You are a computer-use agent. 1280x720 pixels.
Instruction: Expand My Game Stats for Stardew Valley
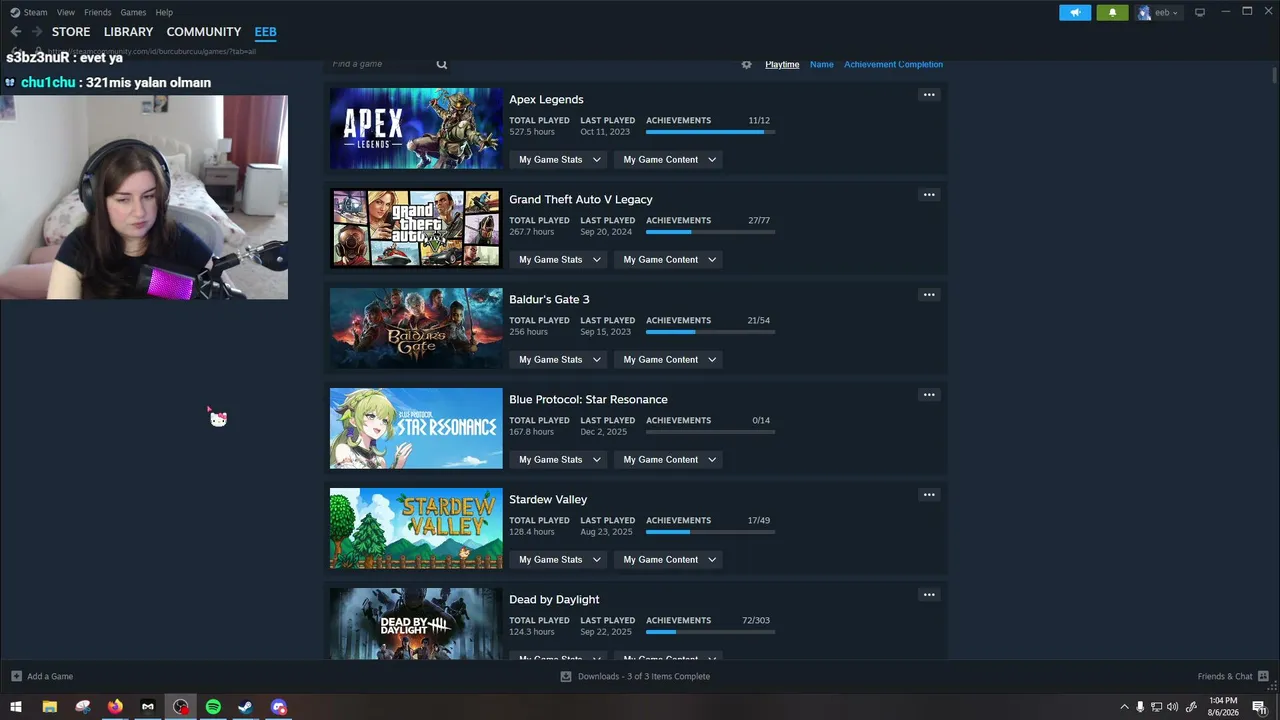(x=560, y=559)
